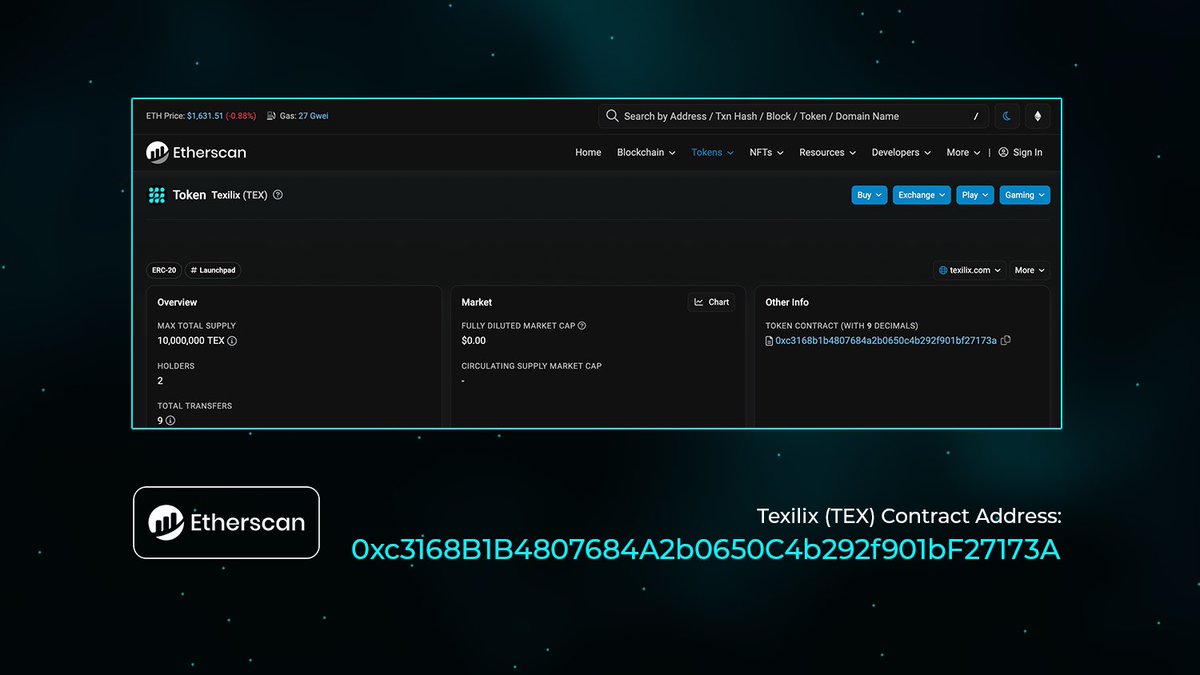This screenshot has width=1200, height=675.
Task: Click the ERC-20 tag
Action: [164, 270]
